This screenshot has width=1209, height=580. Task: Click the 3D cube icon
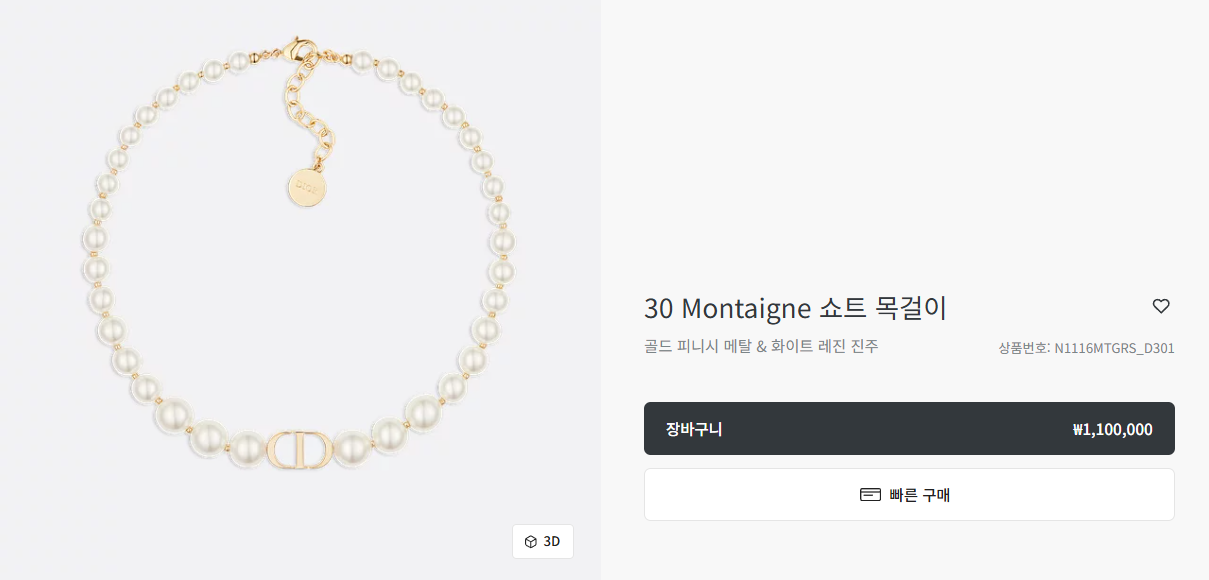click(531, 542)
